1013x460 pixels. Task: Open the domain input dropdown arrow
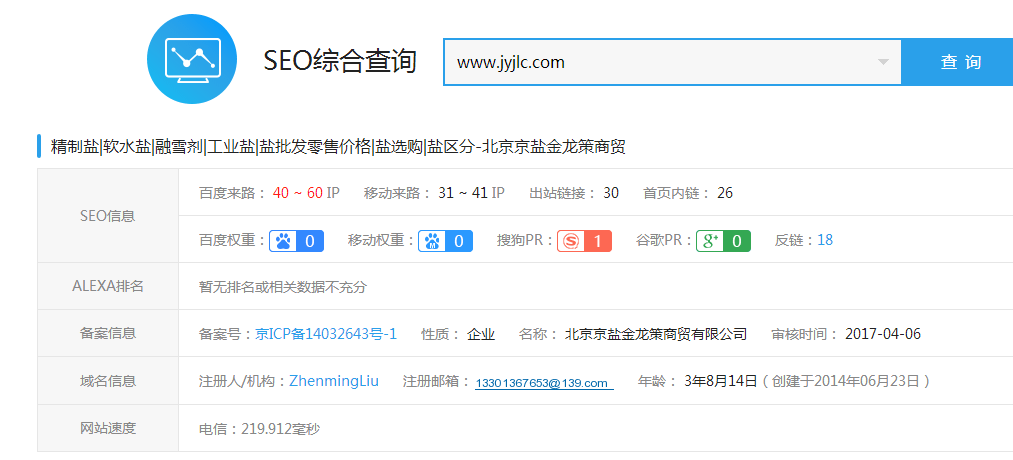[x=883, y=63]
